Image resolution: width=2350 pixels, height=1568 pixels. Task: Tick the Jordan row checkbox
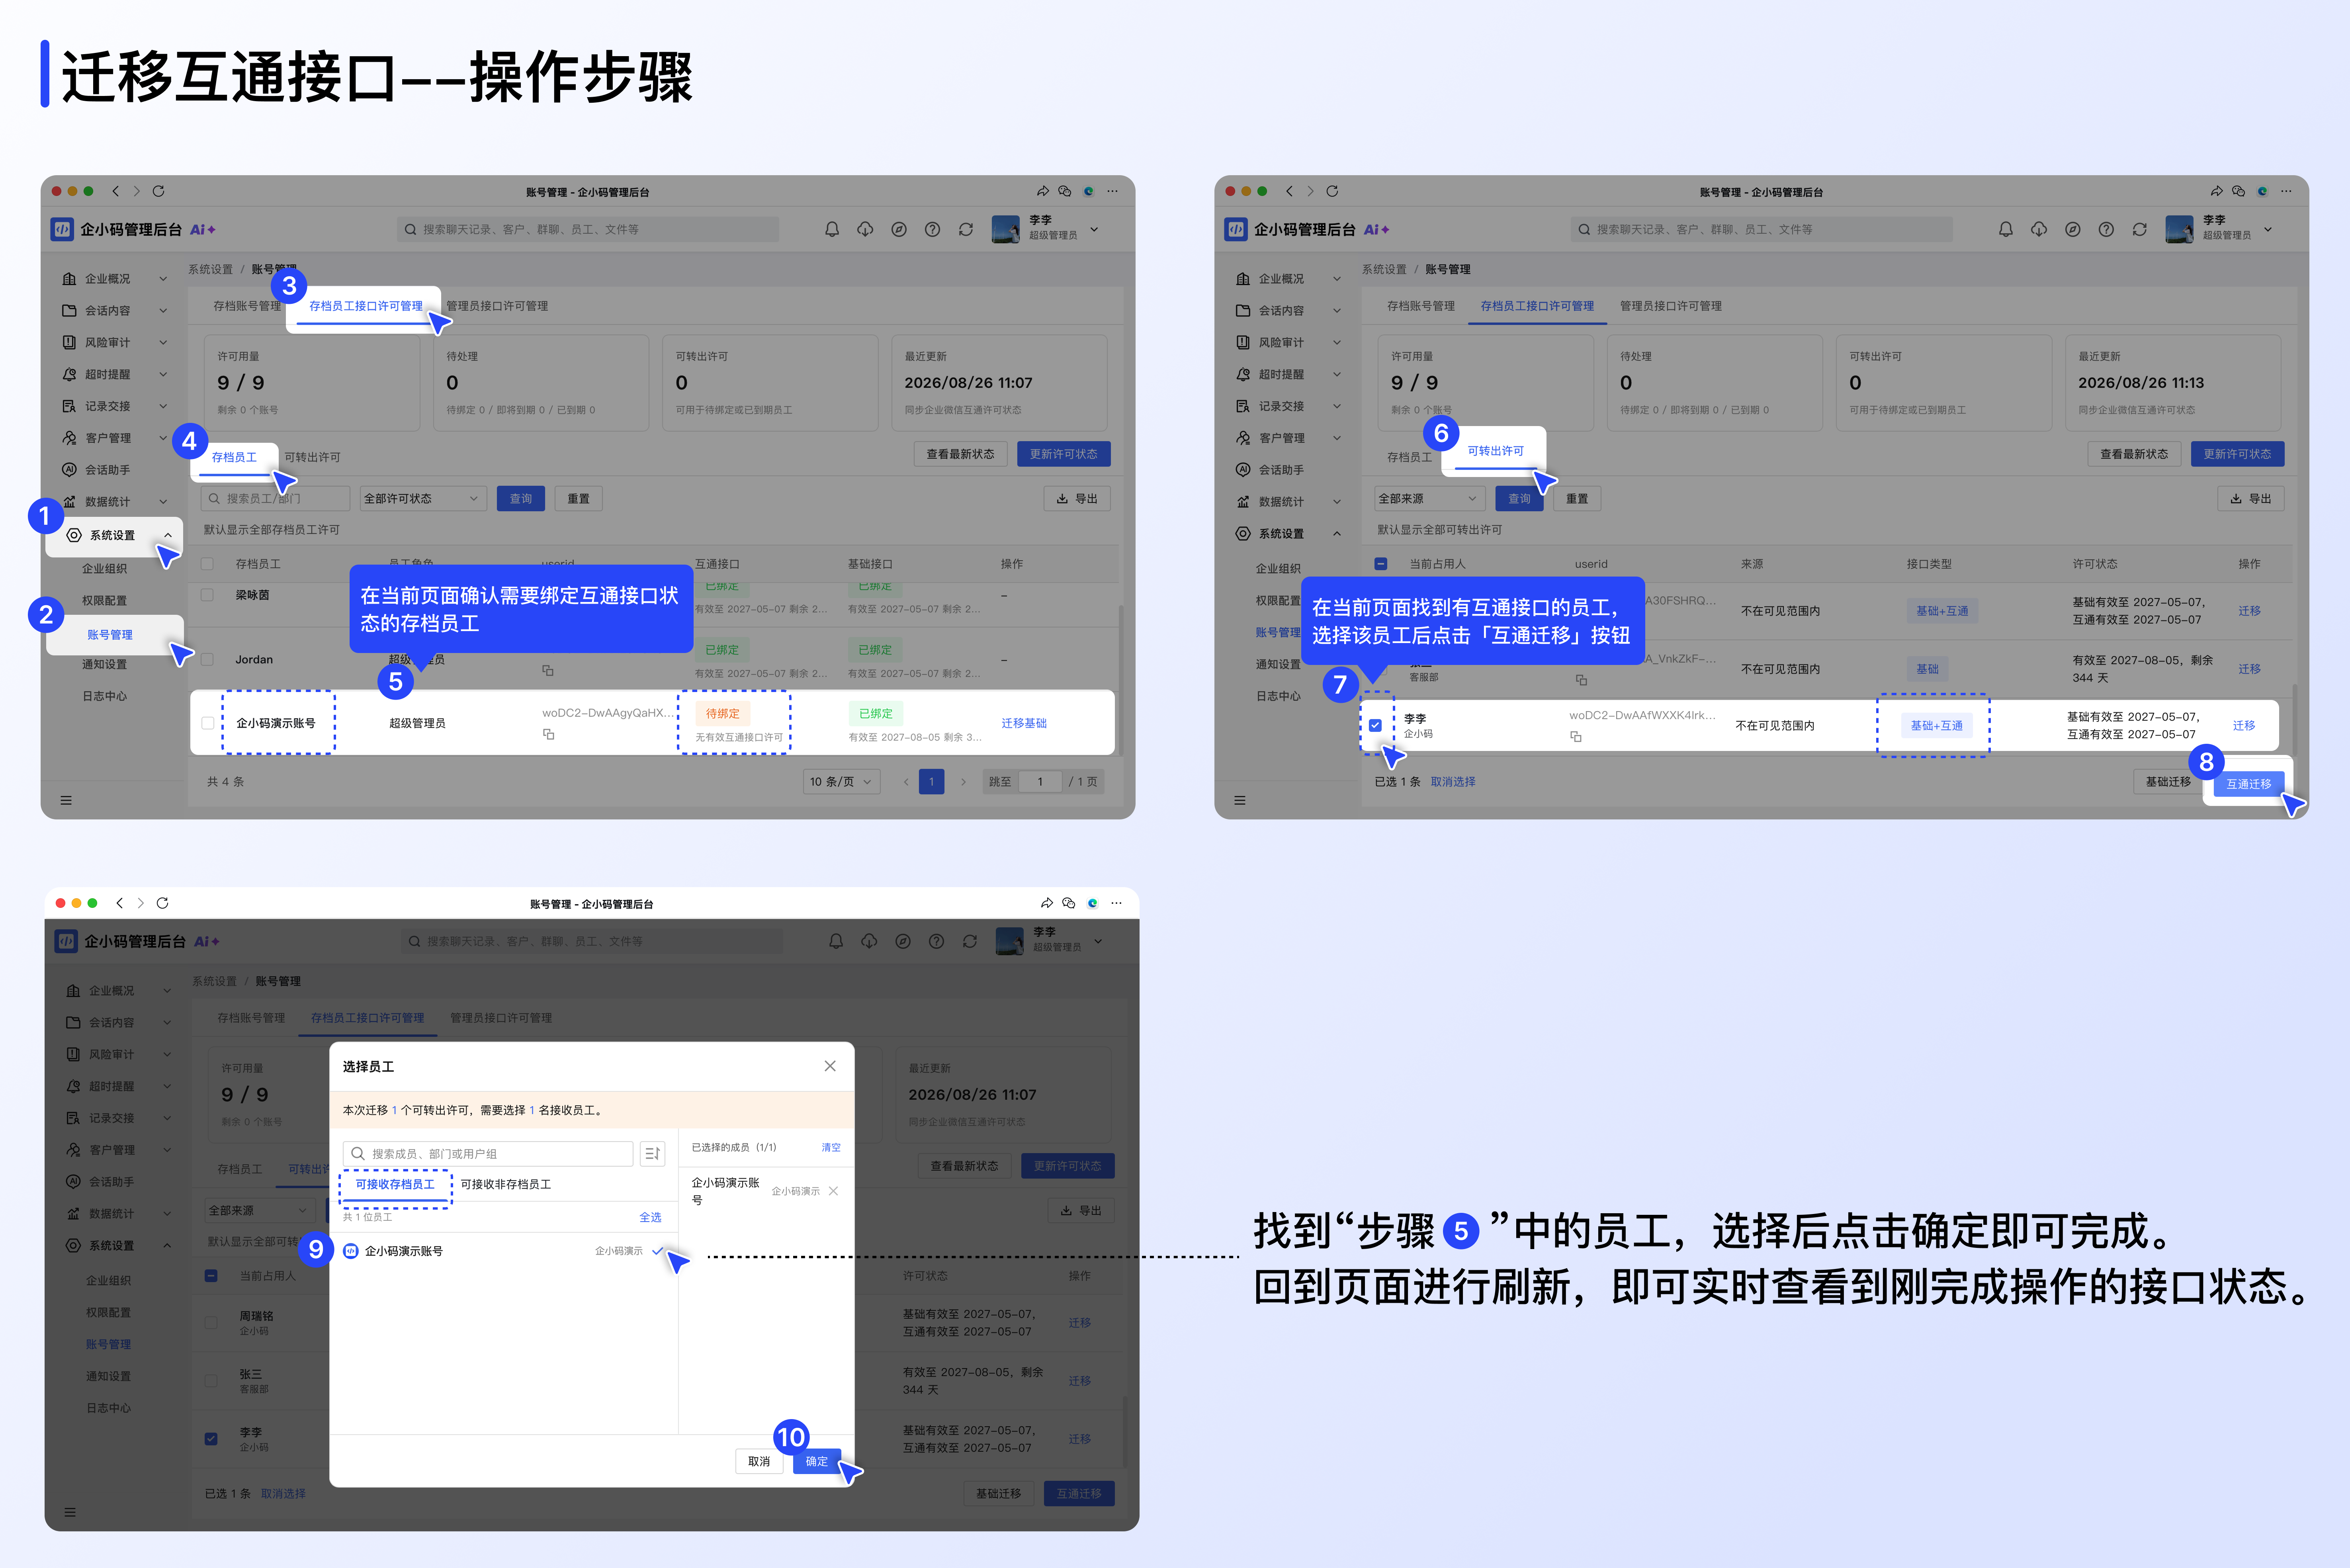click(x=208, y=659)
